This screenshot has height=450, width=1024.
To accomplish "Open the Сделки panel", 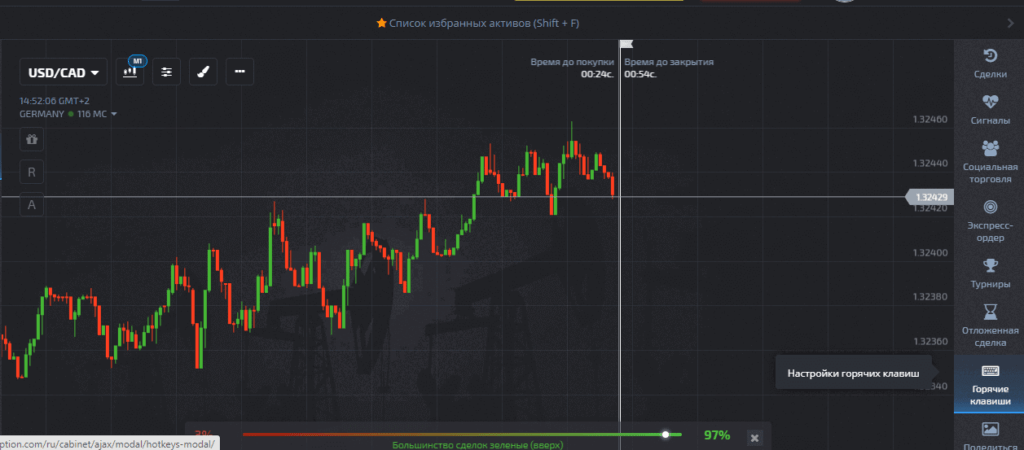I will [x=989, y=63].
